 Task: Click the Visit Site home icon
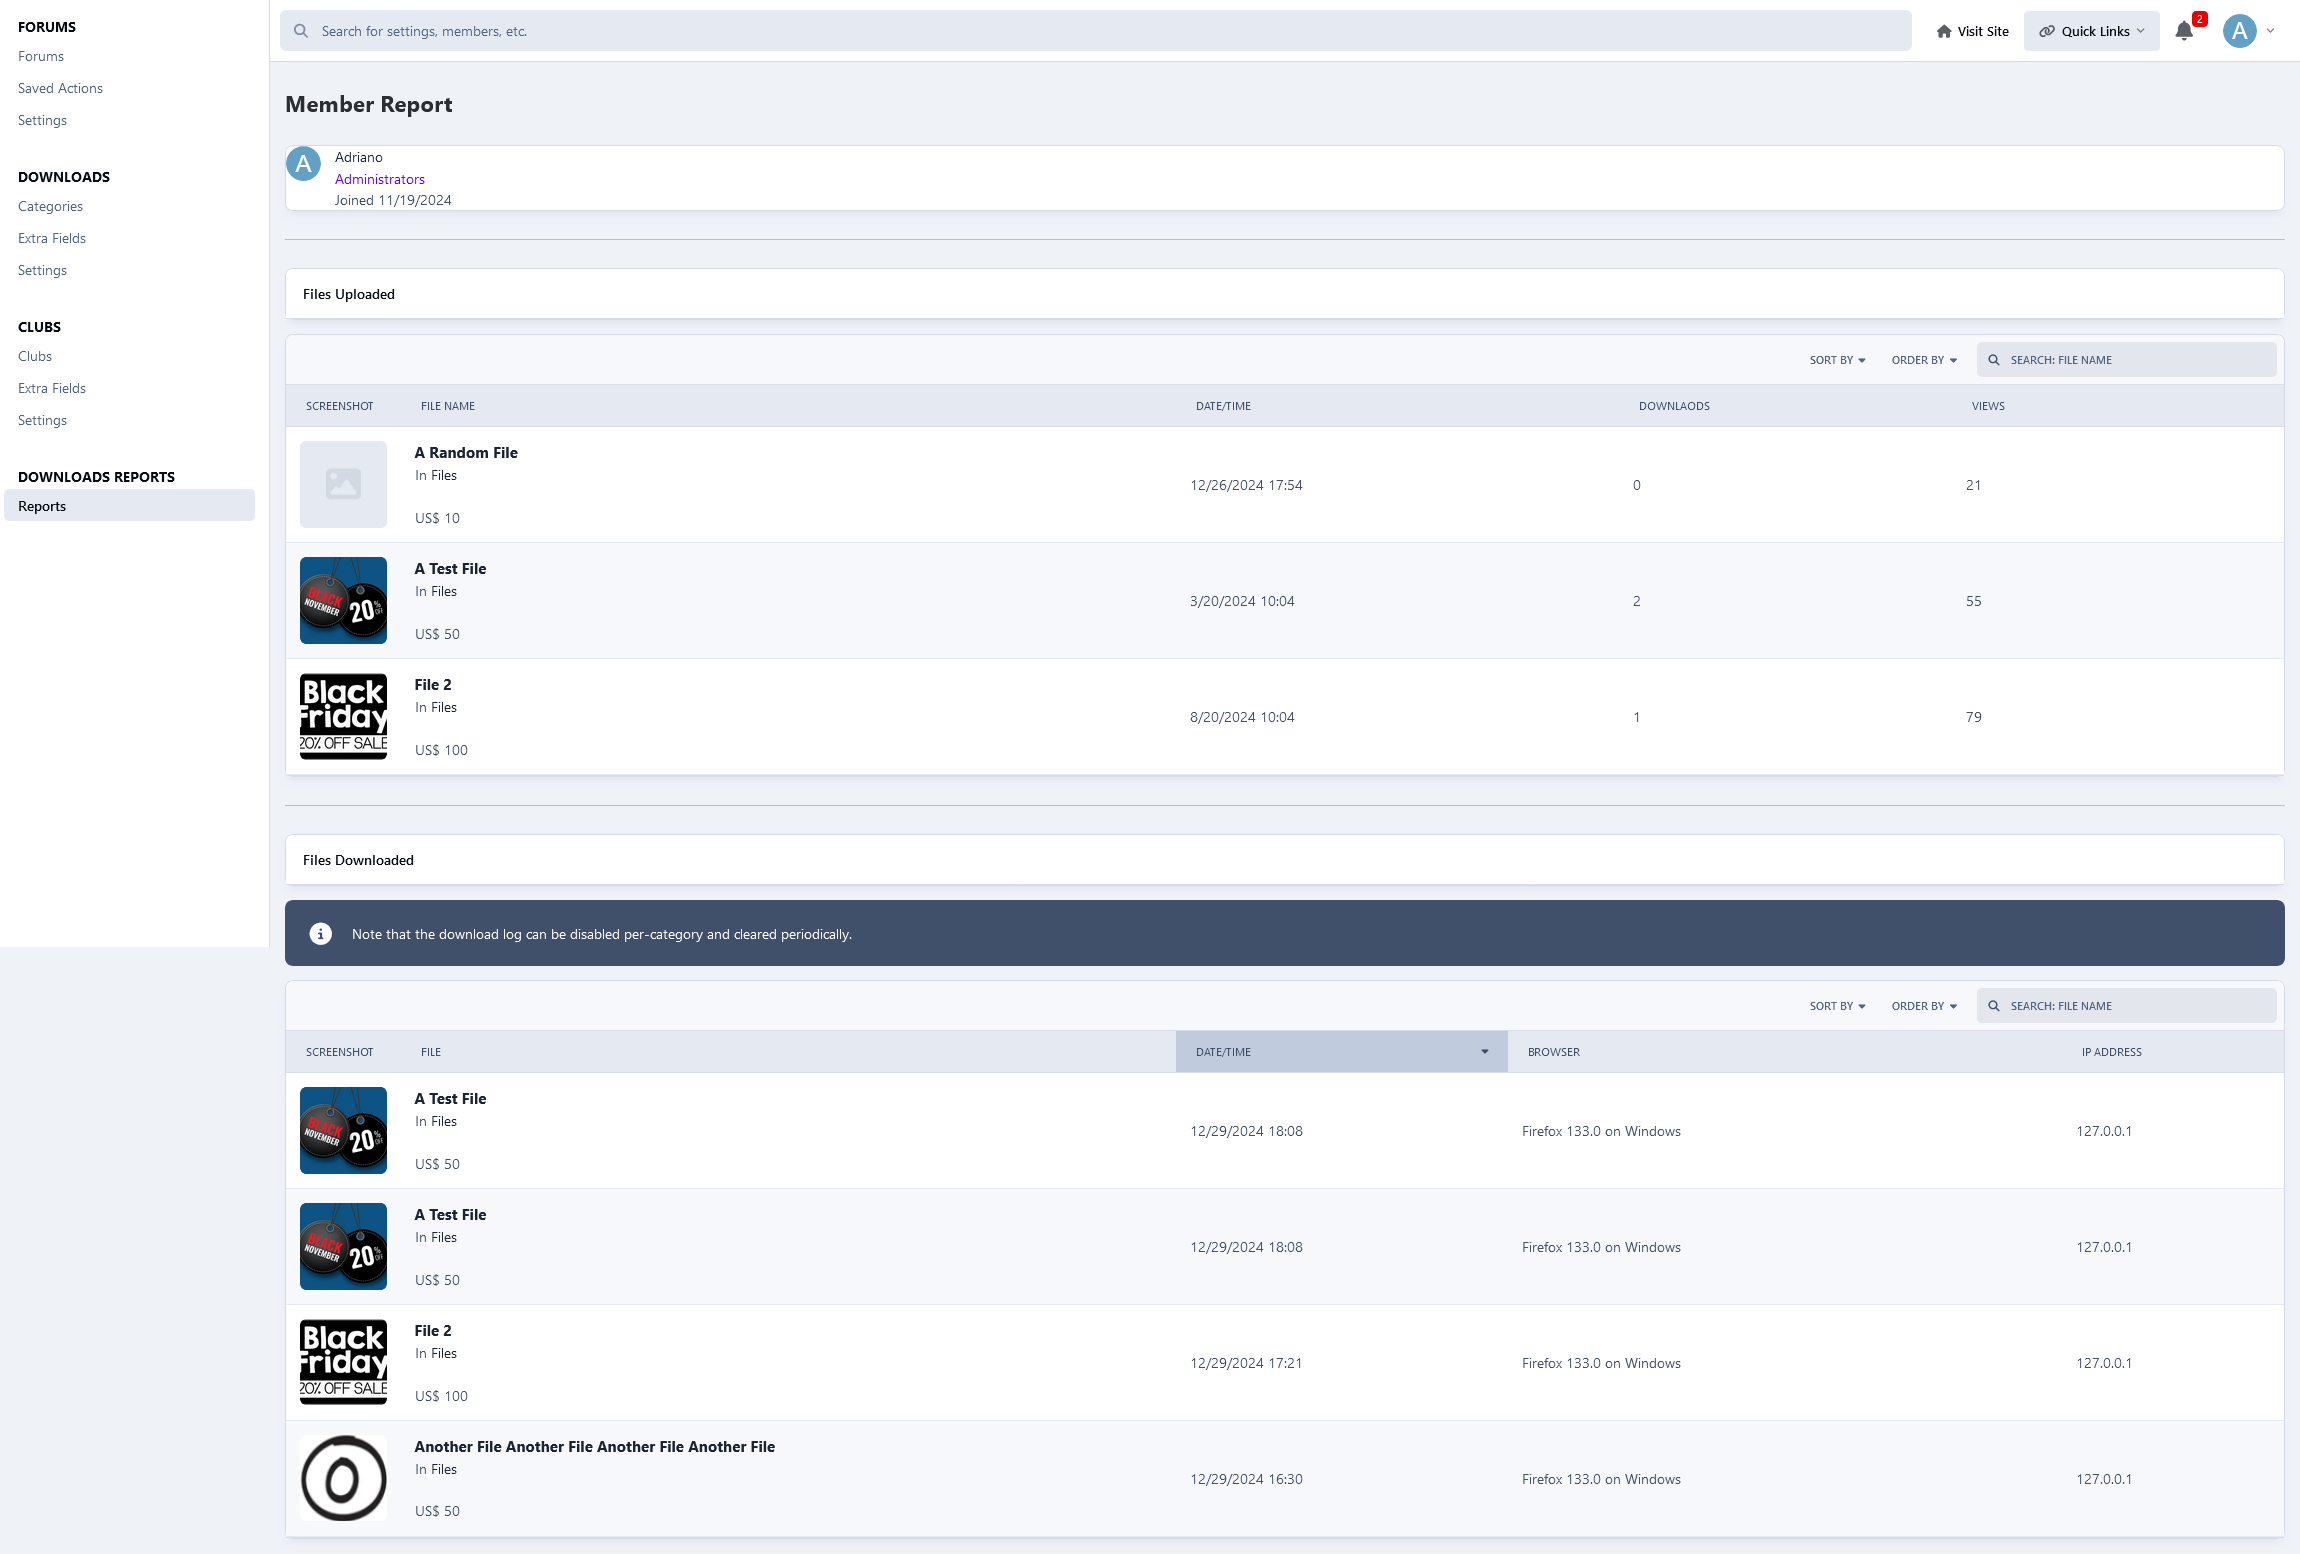(x=1944, y=31)
